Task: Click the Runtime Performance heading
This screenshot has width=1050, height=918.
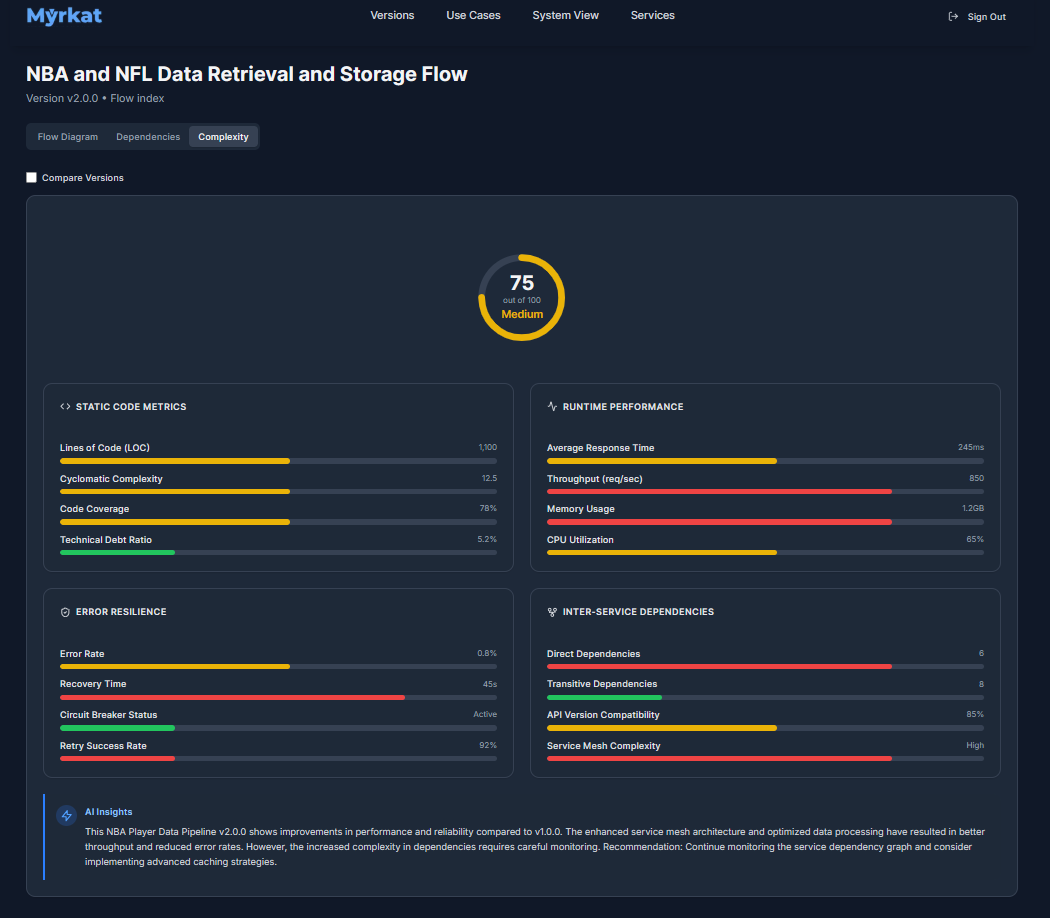Action: (x=623, y=407)
